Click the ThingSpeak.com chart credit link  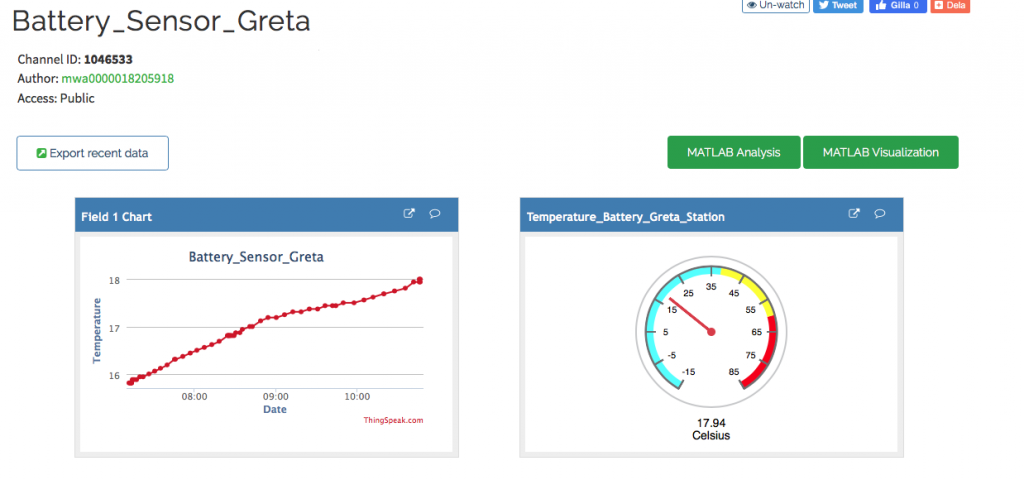(x=393, y=421)
